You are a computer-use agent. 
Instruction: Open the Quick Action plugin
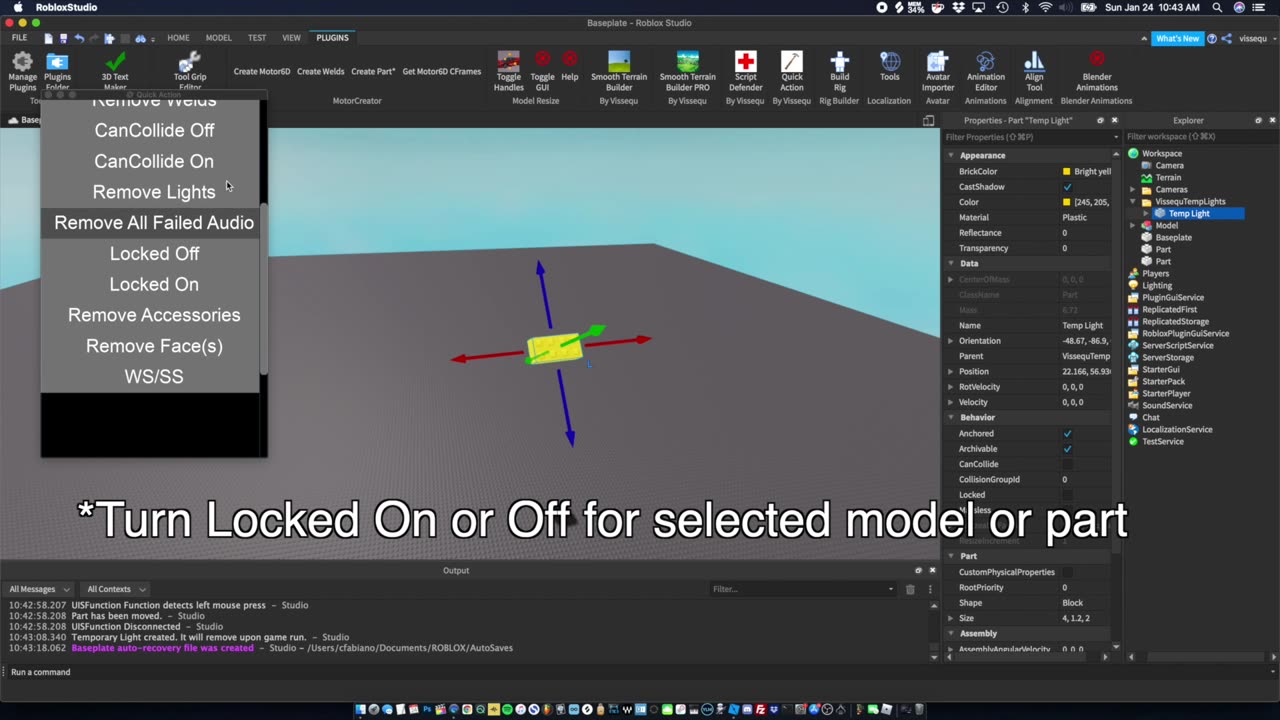click(792, 71)
